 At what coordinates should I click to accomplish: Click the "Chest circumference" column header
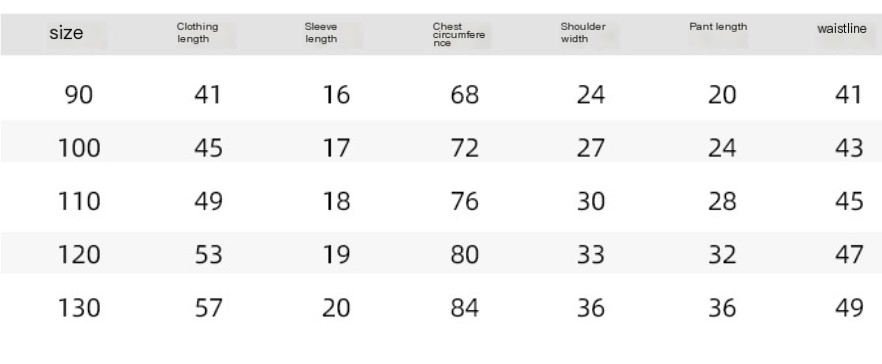pos(458,34)
